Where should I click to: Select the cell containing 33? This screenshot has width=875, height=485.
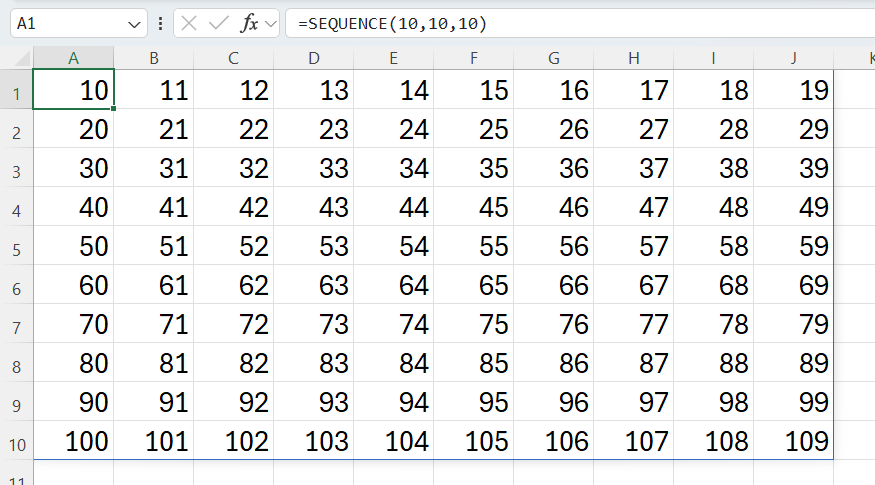(314, 167)
